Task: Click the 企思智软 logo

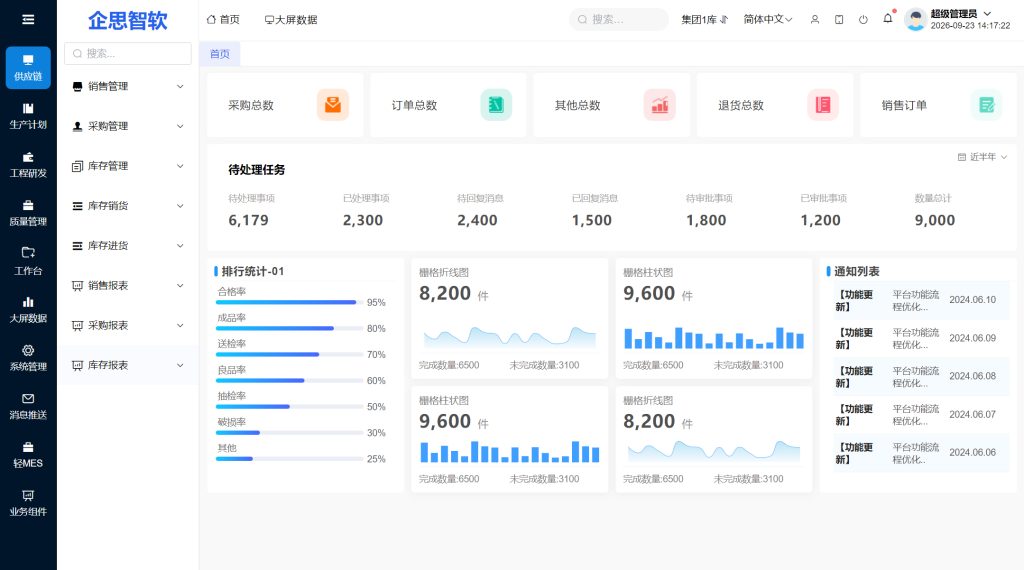Action: tap(128, 20)
